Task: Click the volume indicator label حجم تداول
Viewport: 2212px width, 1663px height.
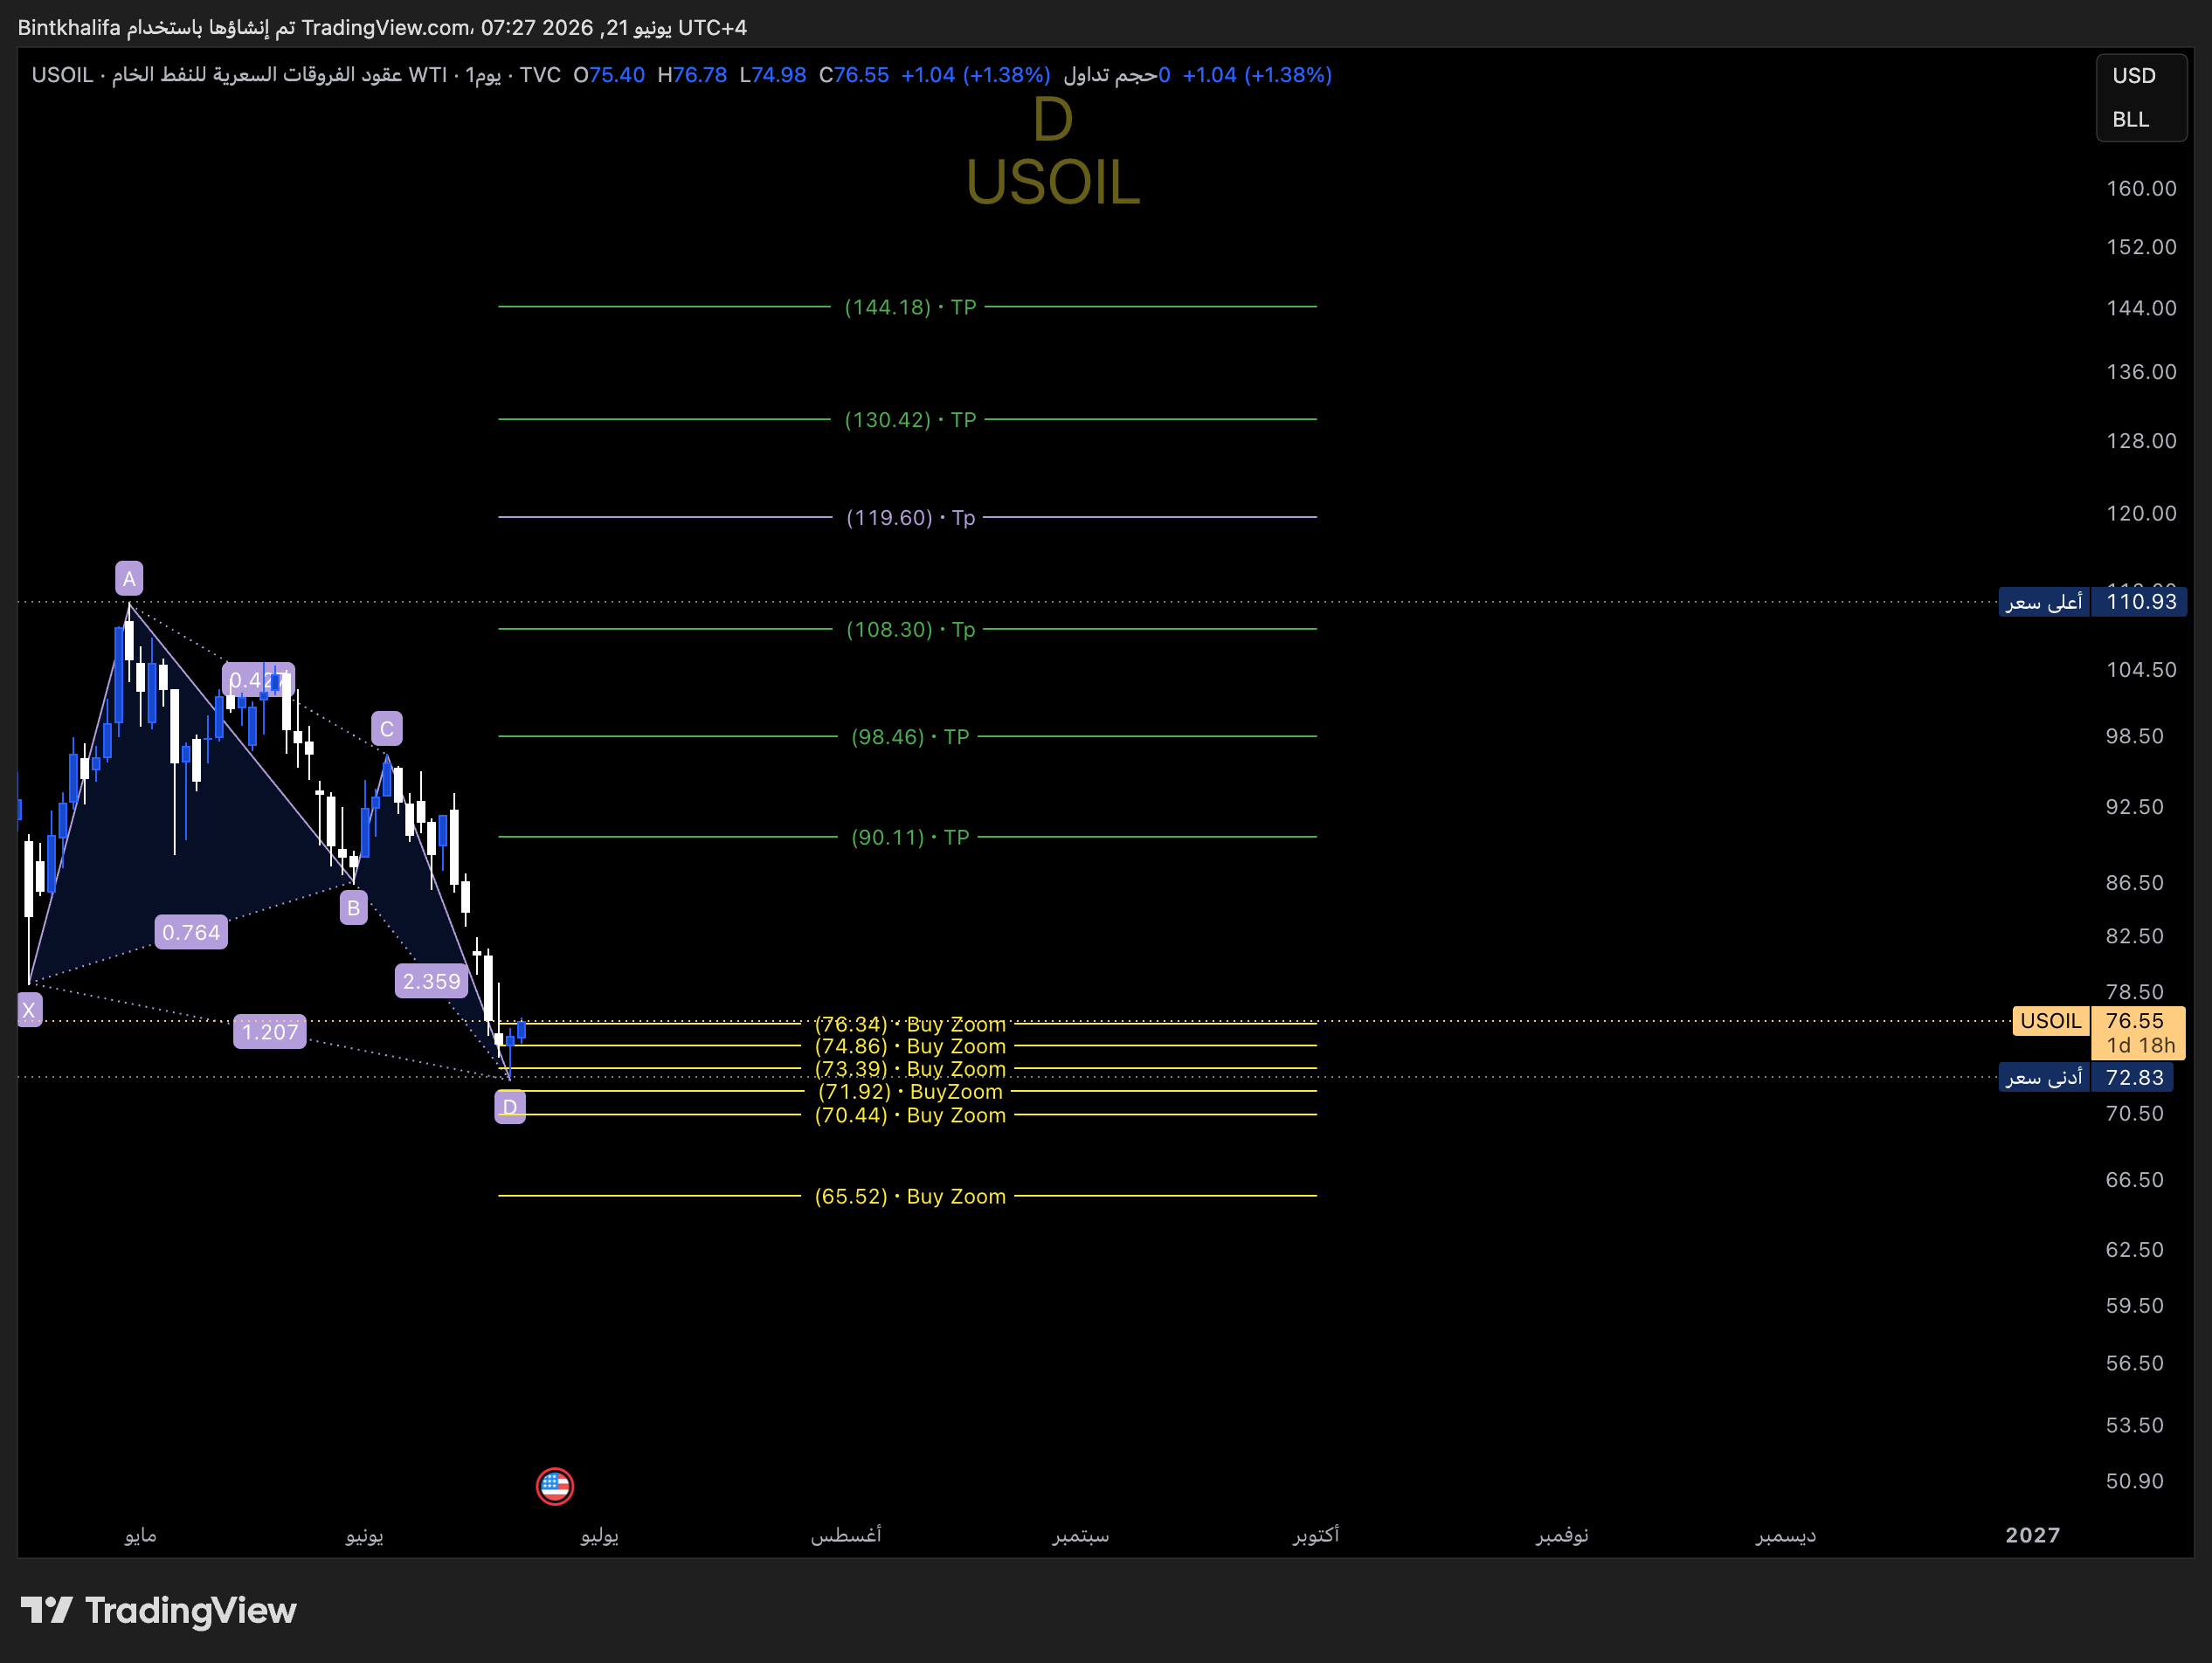Action: coord(1110,75)
